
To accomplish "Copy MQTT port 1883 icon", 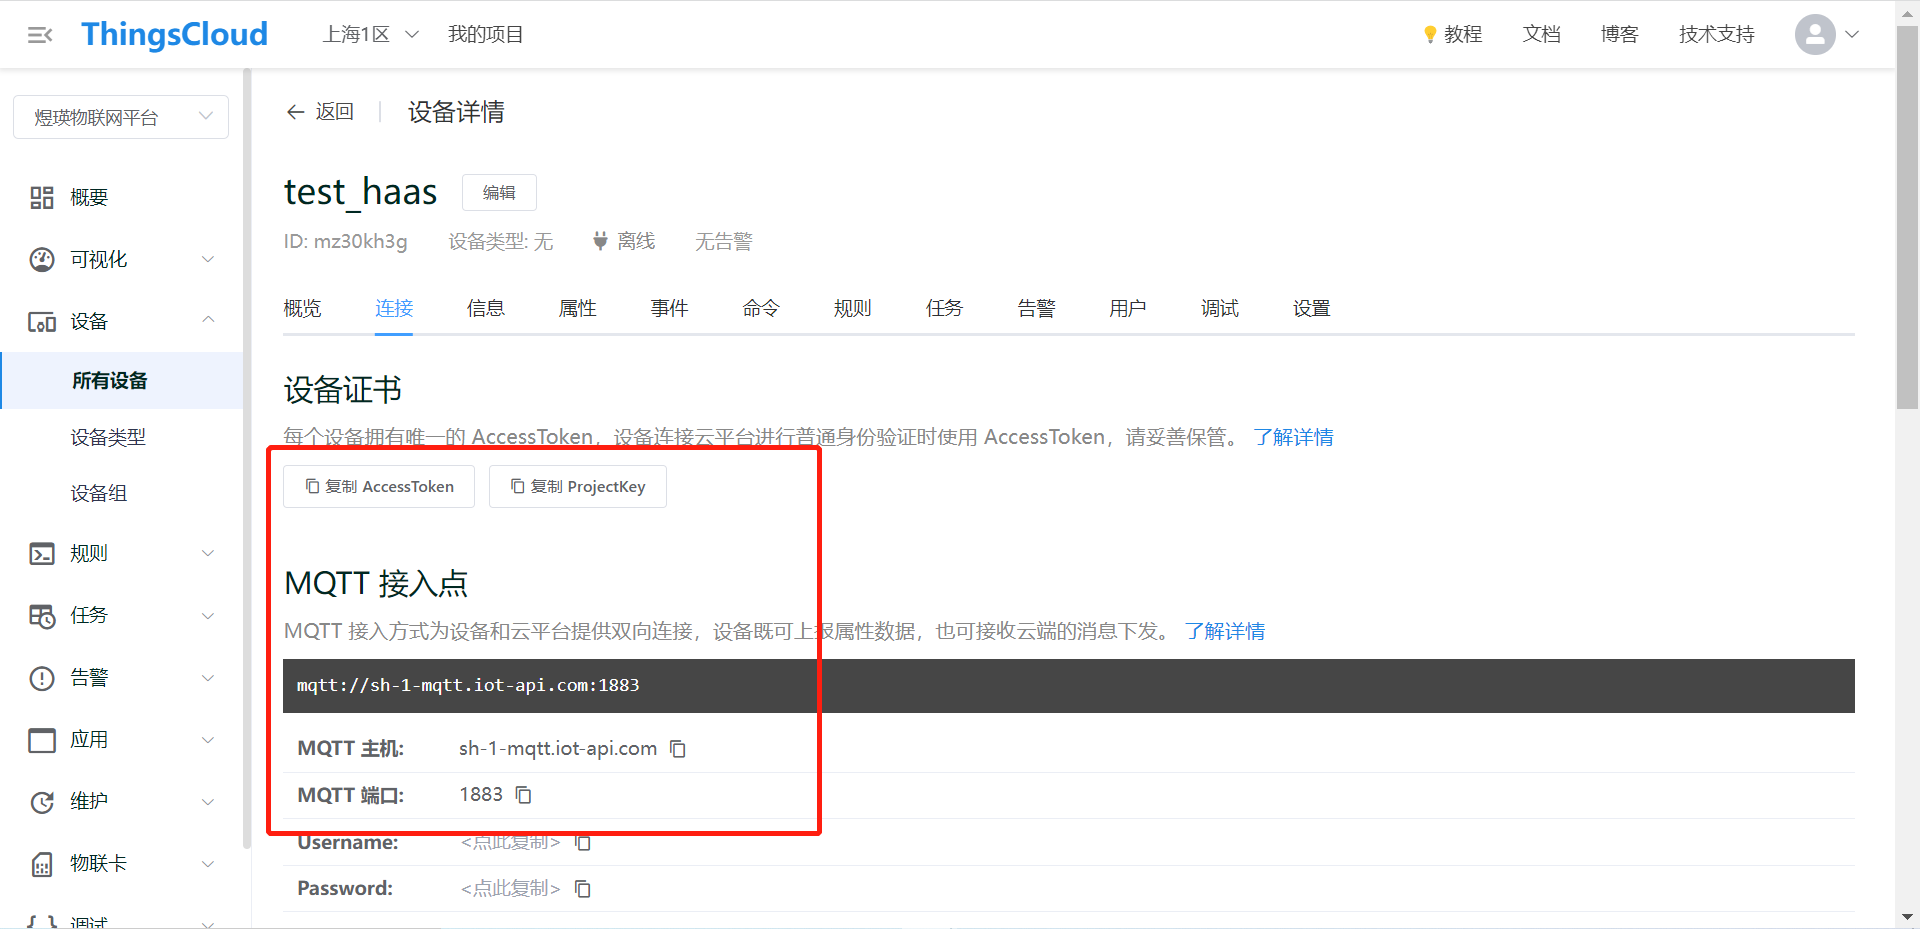I will click(524, 795).
